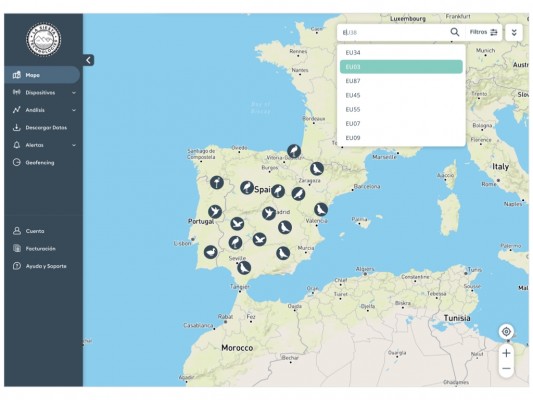Open the Filtros filter options

tap(483, 32)
